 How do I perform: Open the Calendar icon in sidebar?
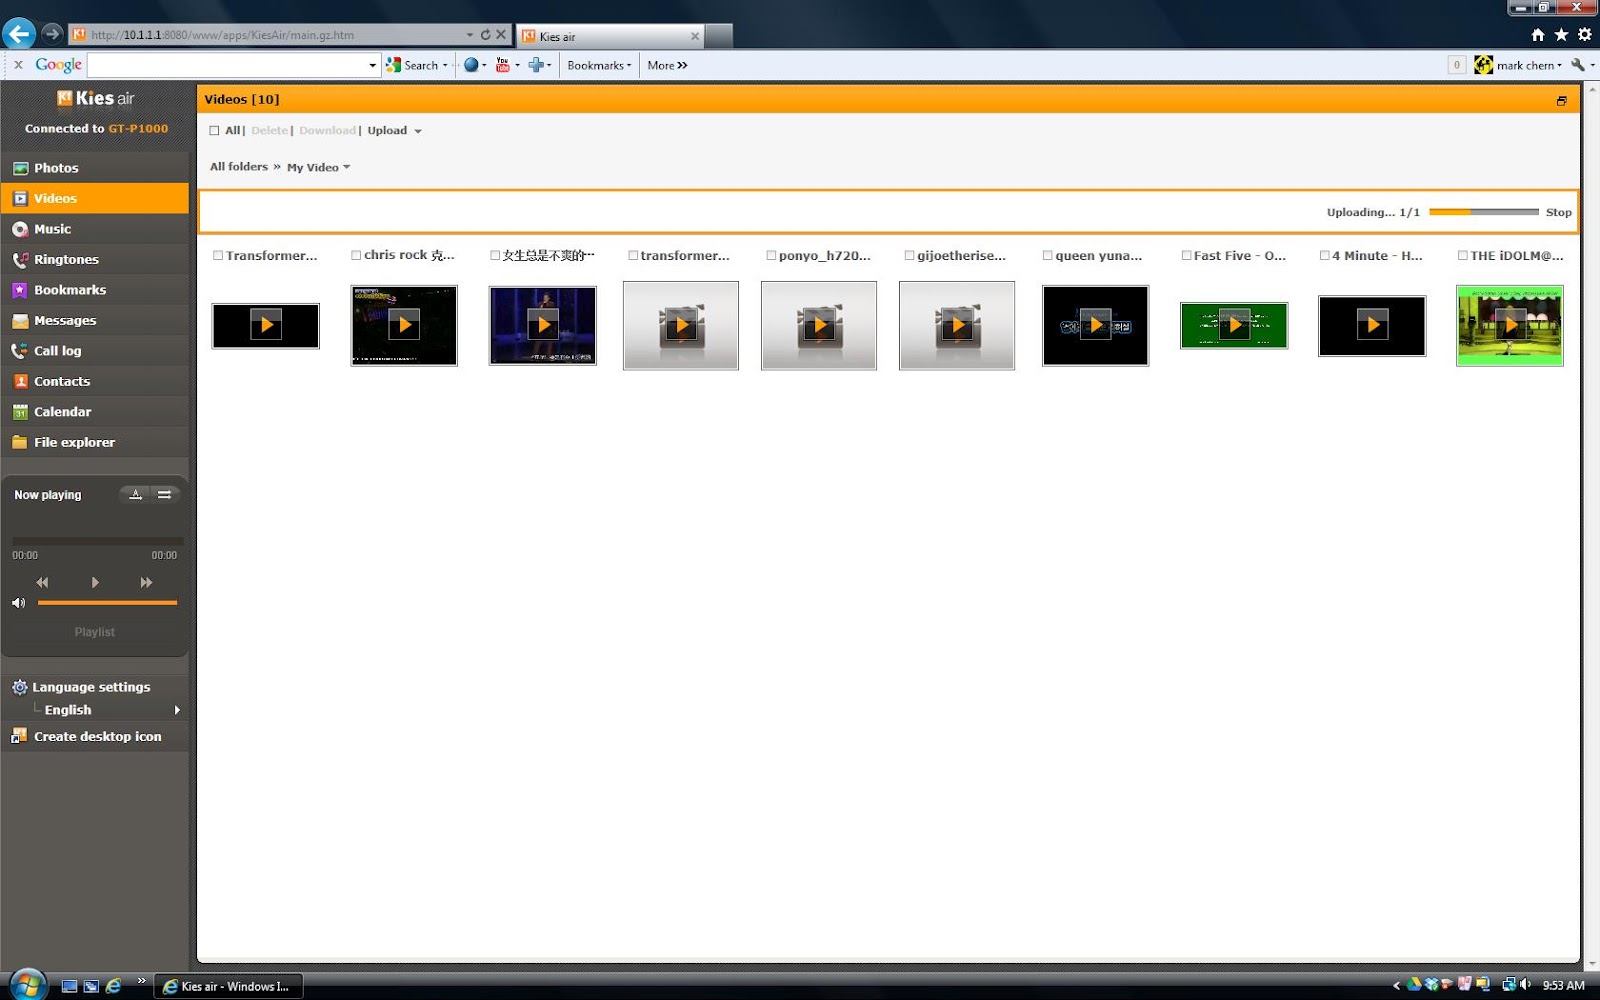(x=20, y=412)
